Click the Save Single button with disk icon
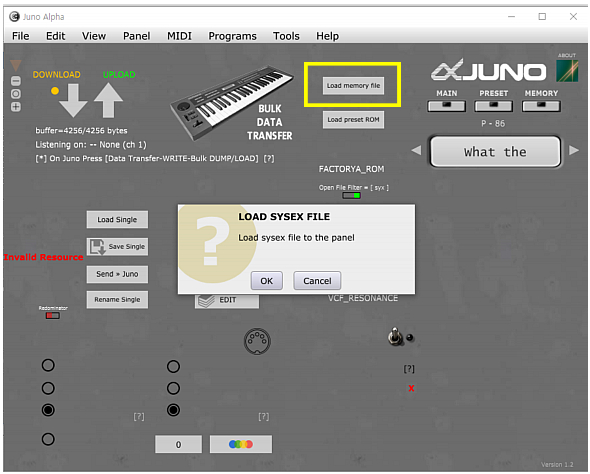 click(117, 247)
